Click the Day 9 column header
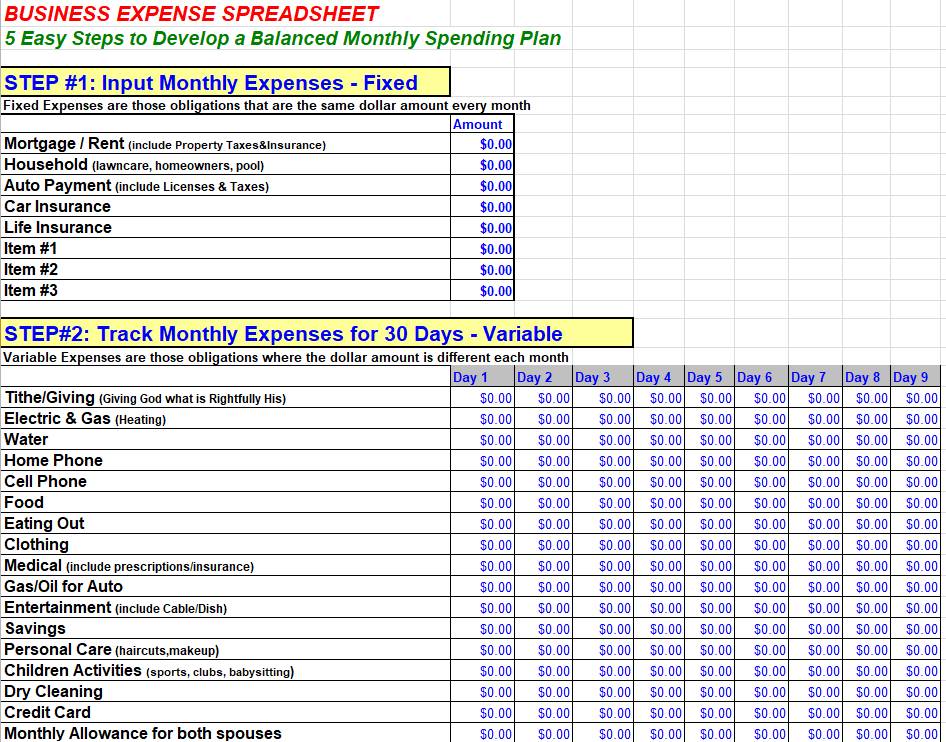The image size is (946, 742). point(911,377)
